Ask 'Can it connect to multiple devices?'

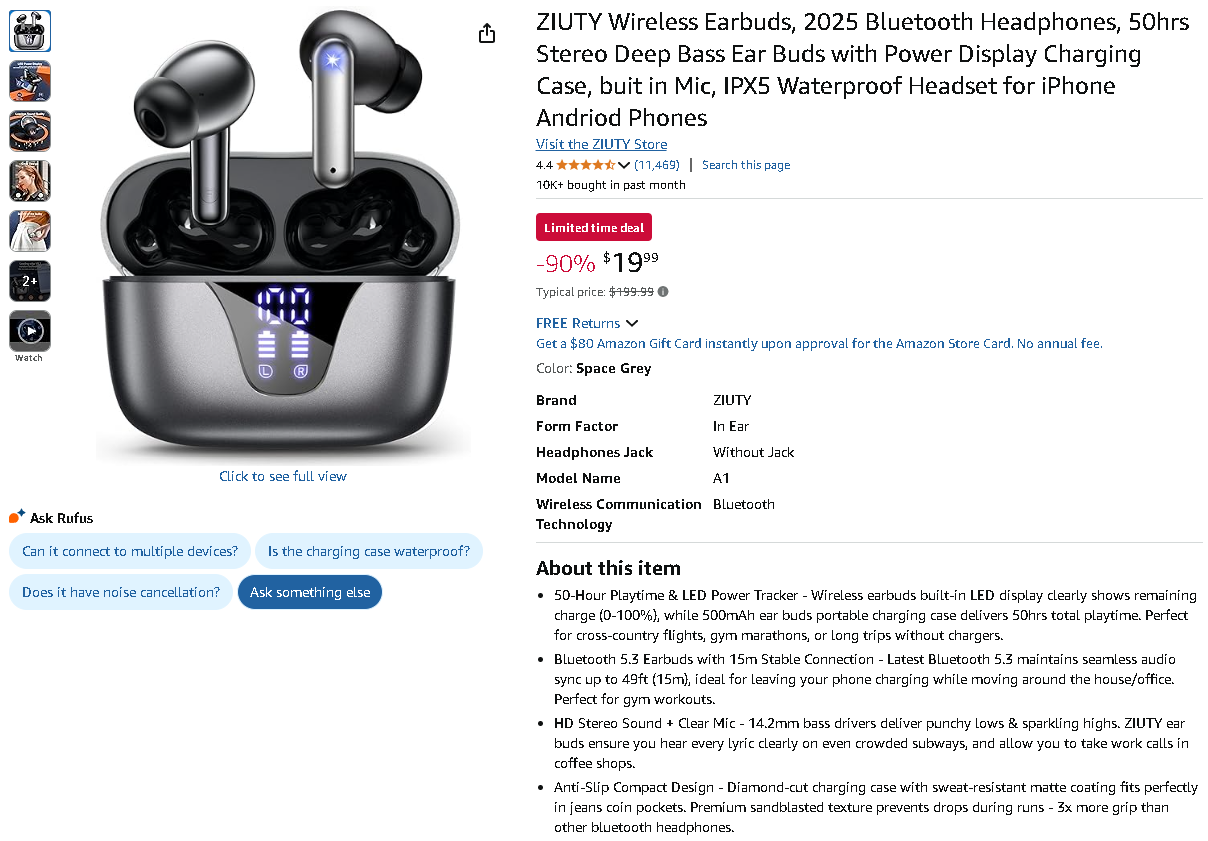click(130, 551)
